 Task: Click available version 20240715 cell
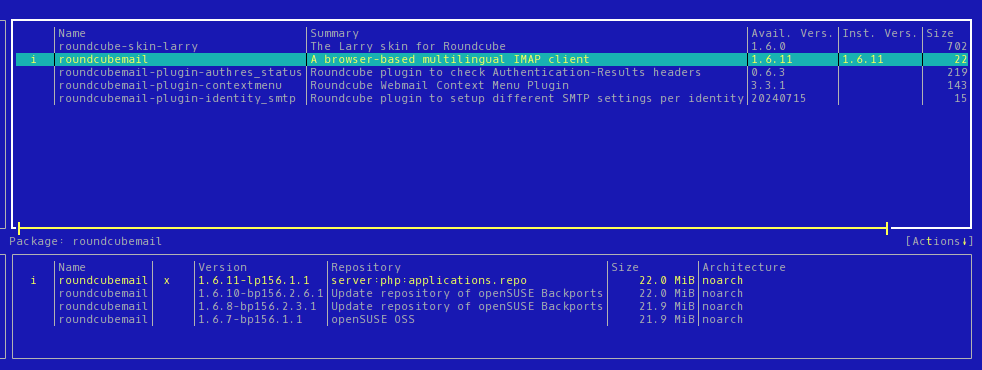(778, 99)
